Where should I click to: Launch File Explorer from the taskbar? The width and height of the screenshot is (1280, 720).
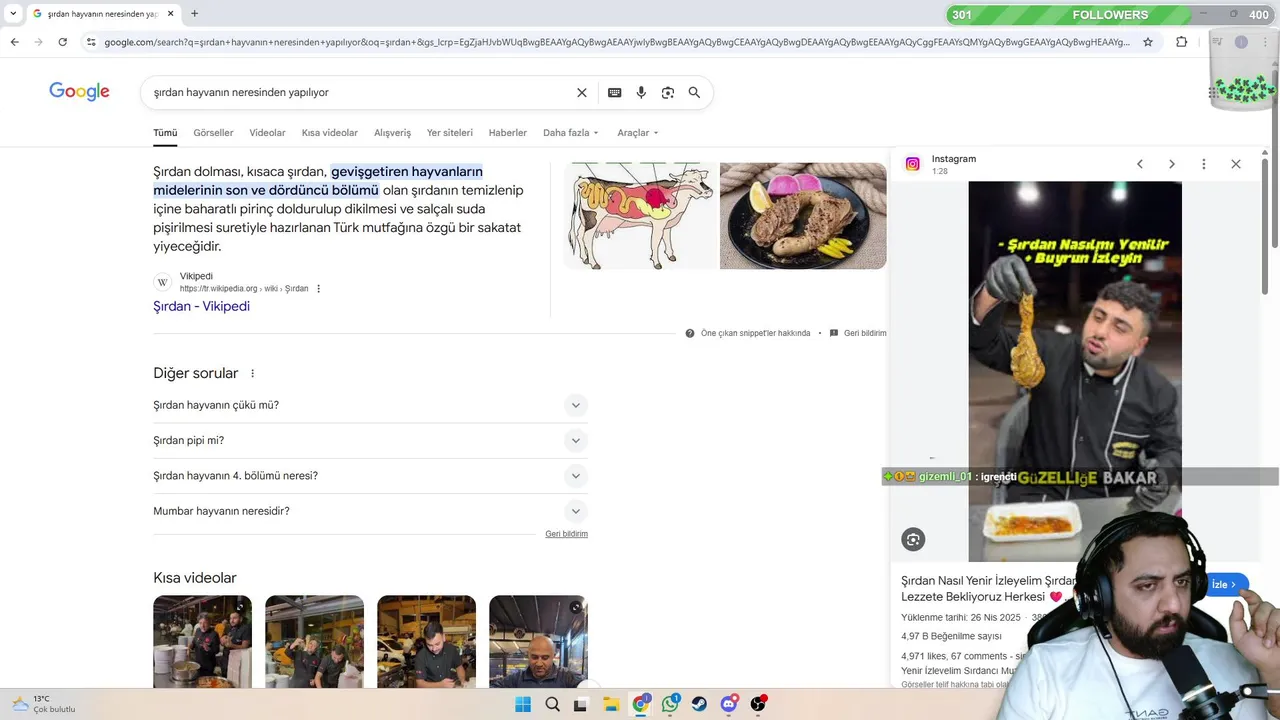[611, 704]
